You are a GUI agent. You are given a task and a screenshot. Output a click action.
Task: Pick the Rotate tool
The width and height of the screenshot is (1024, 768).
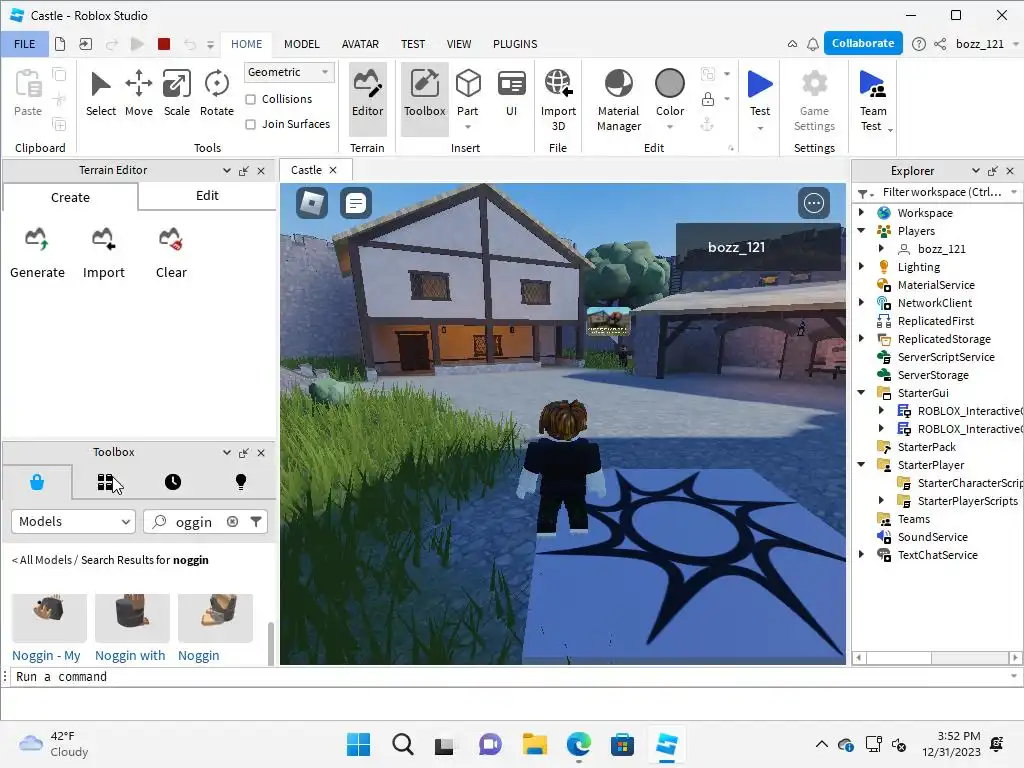pos(216,93)
